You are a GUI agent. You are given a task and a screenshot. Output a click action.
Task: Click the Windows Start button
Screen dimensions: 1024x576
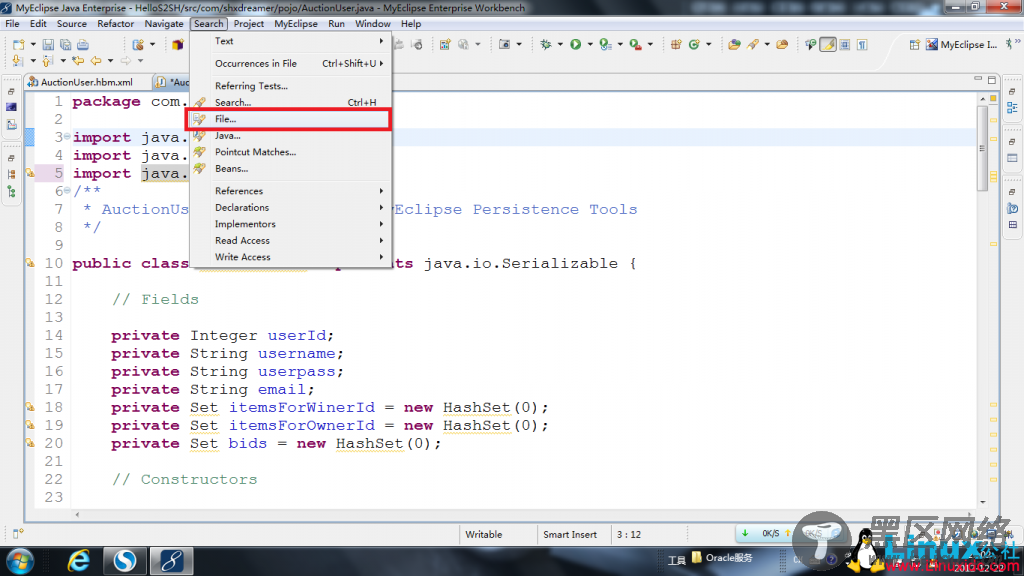(20, 561)
